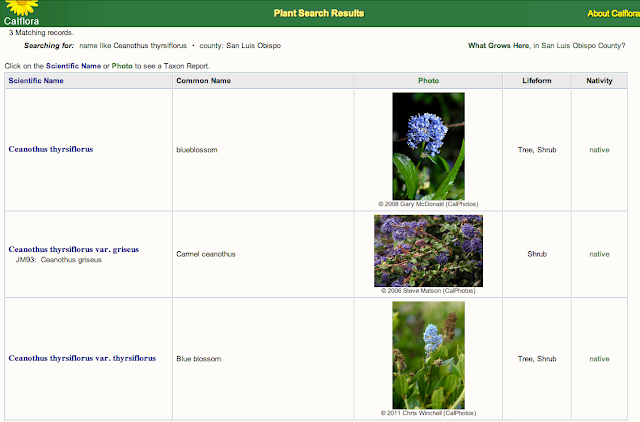Click the 'JM93: Ceanothus griseus' synonym text
The width and height of the screenshot is (640, 422).
click(x=58, y=260)
